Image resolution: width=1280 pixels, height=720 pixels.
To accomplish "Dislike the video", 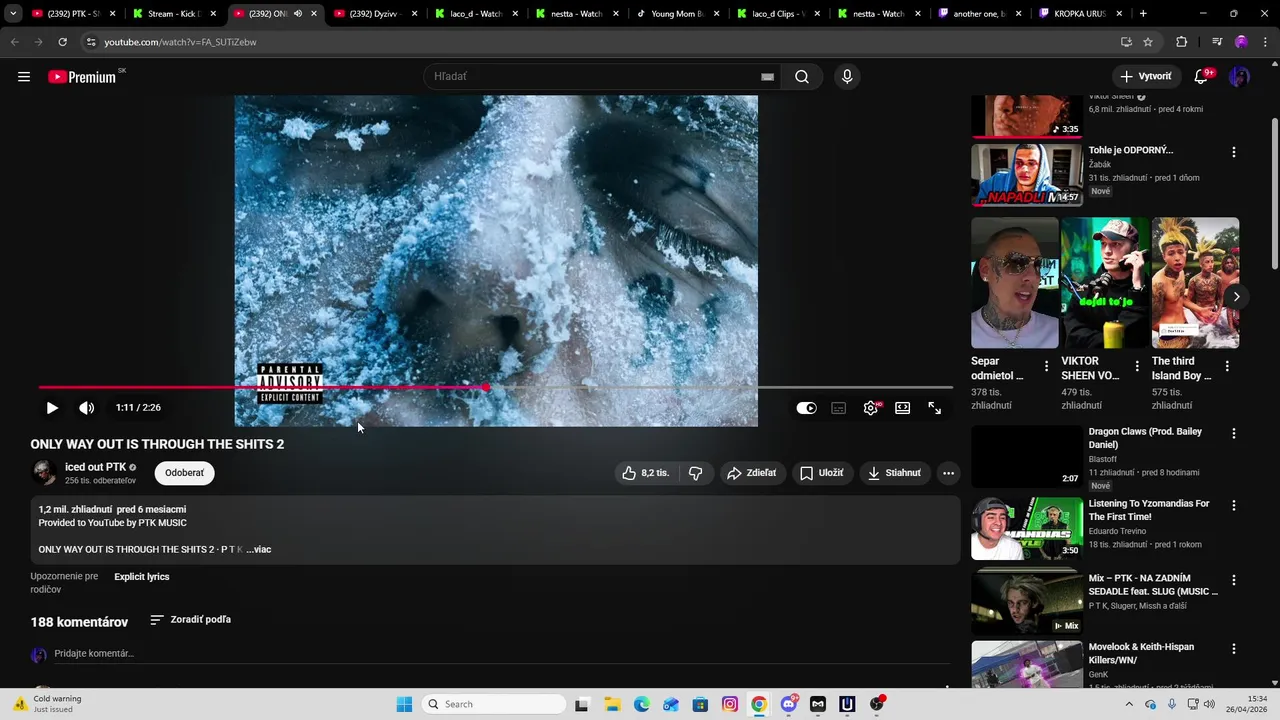I will 696,473.
